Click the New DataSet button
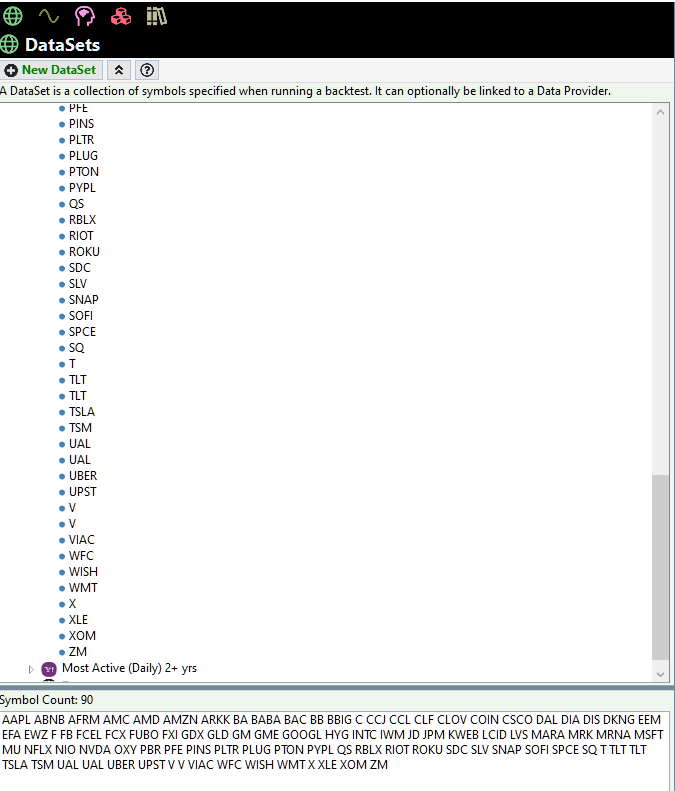The height and width of the screenshot is (791, 675). click(51, 70)
